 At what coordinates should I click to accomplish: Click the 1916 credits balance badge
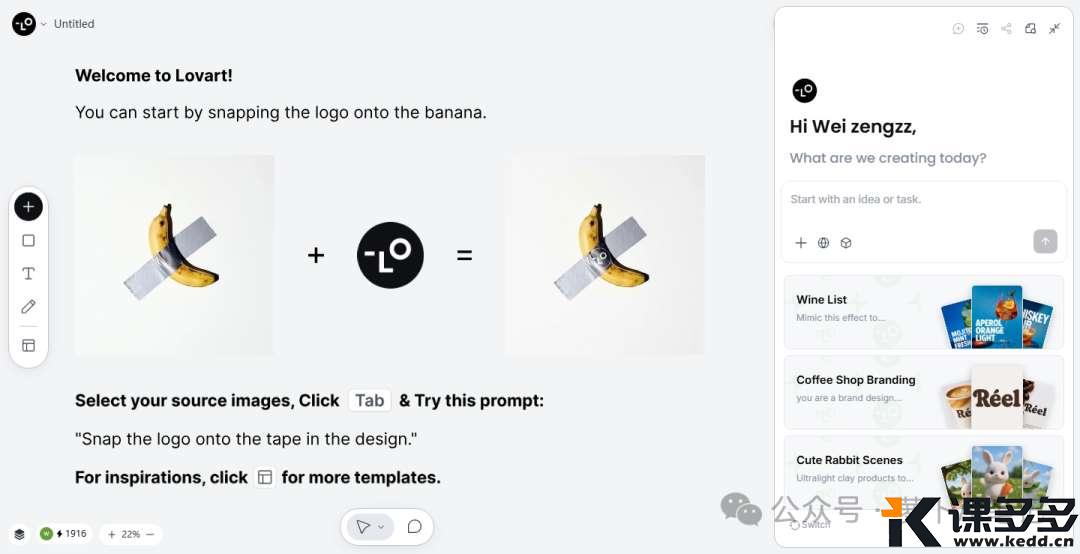click(x=64, y=534)
